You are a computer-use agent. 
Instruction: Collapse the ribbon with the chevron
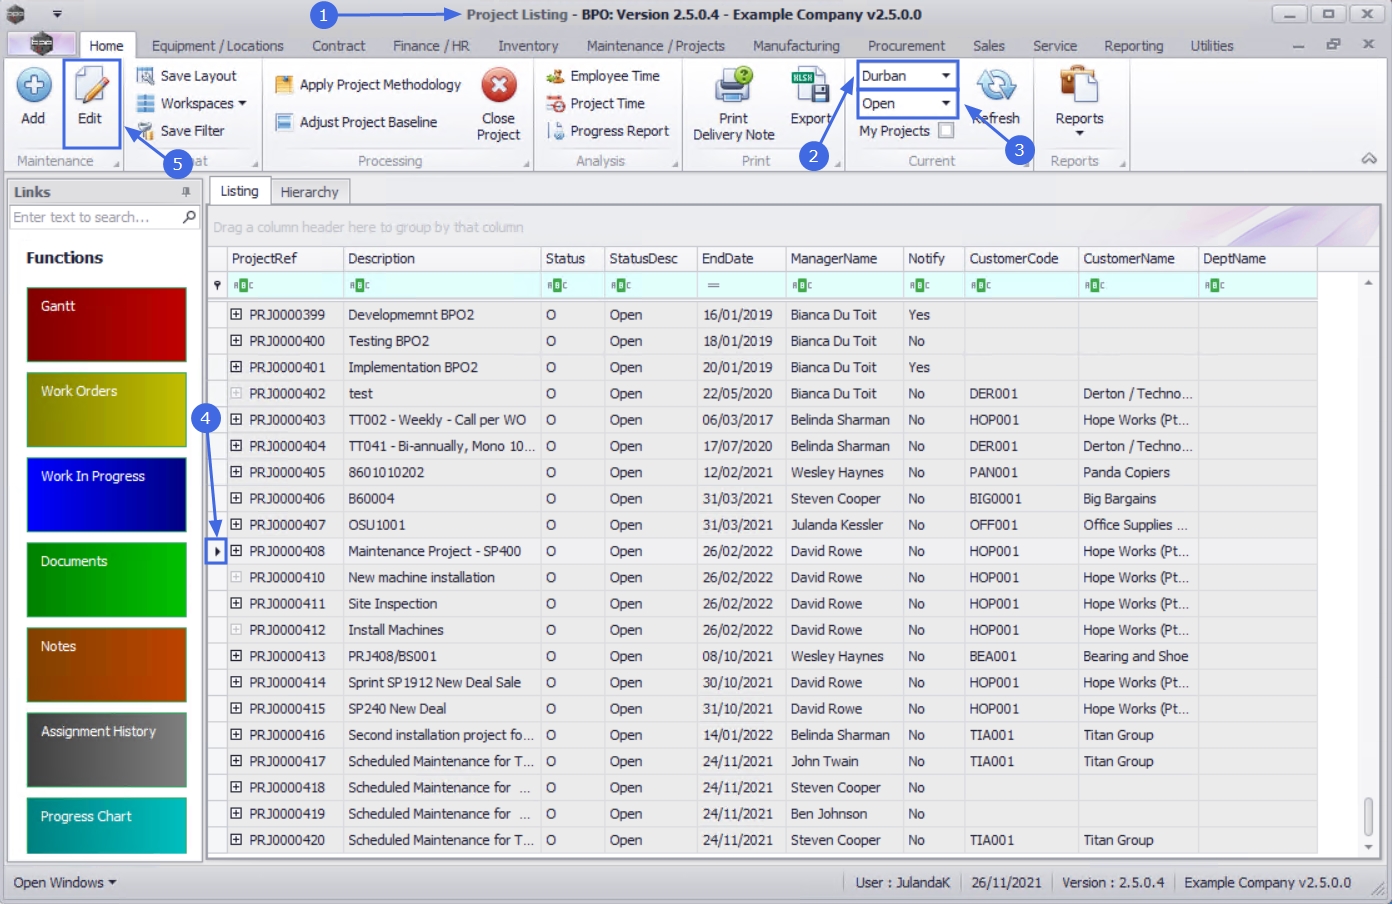click(x=1369, y=159)
